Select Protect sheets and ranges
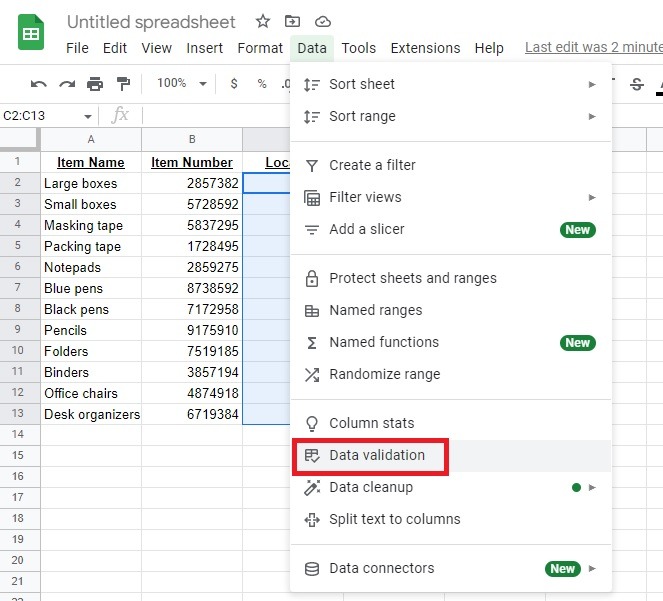663x601 pixels. 452,278
